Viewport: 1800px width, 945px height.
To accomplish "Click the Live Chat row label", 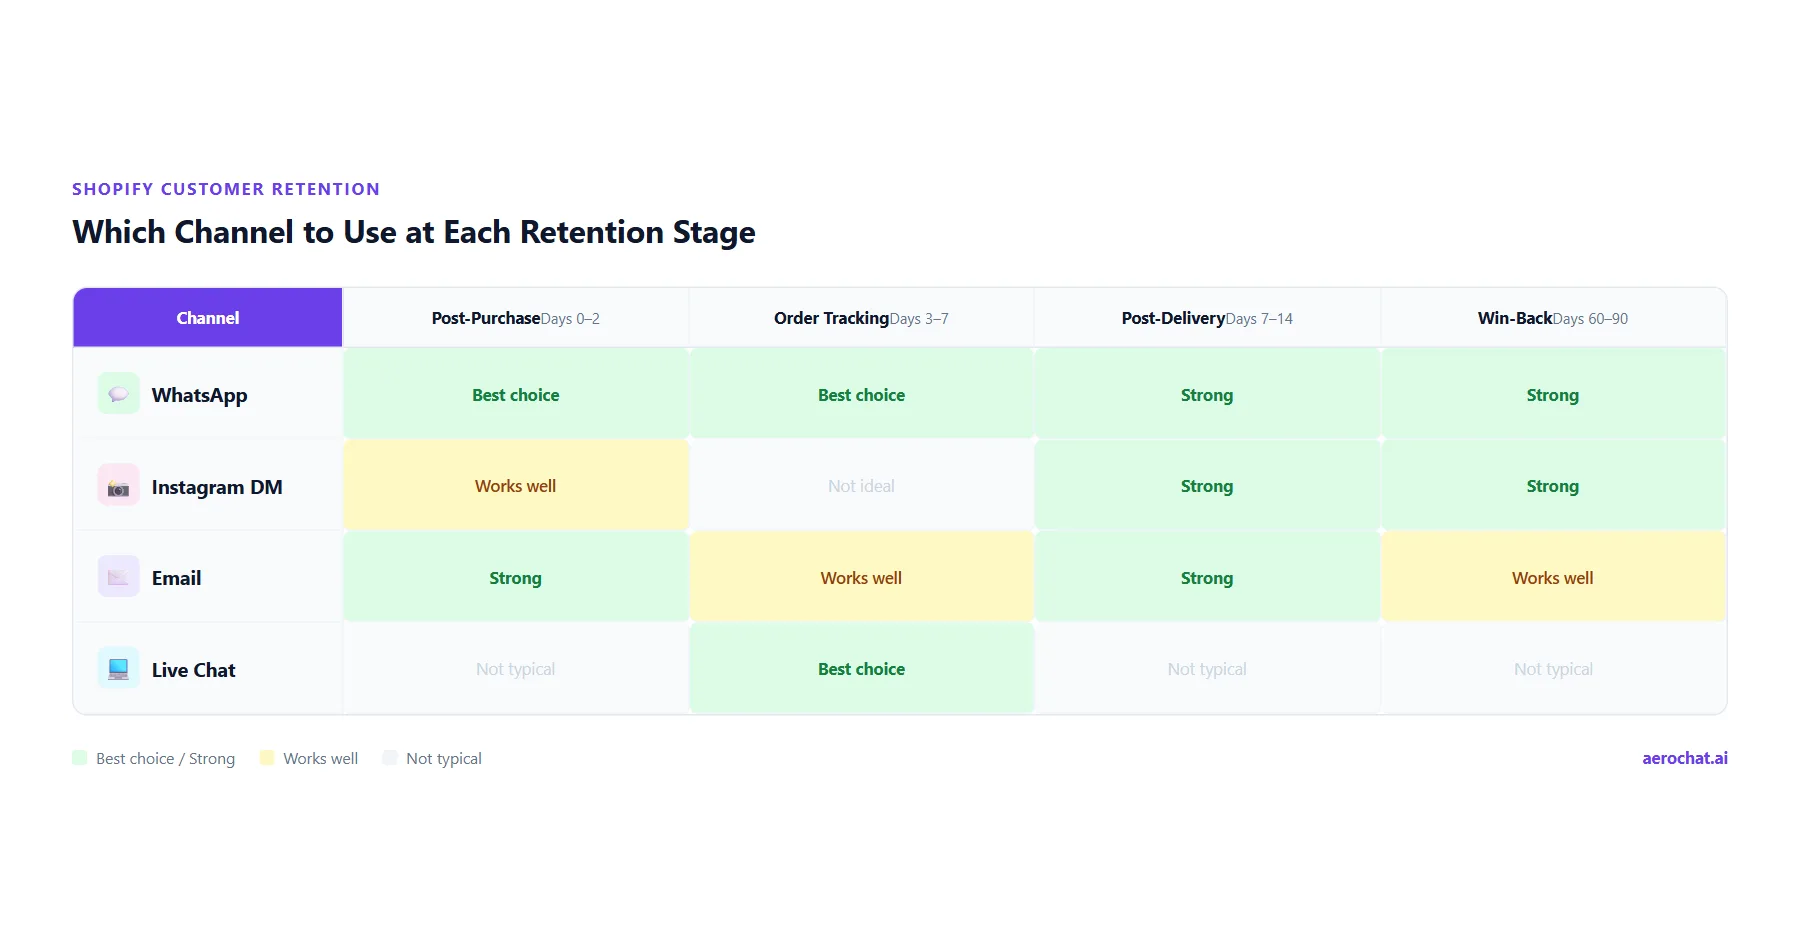I will pyautogui.click(x=193, y=670).
